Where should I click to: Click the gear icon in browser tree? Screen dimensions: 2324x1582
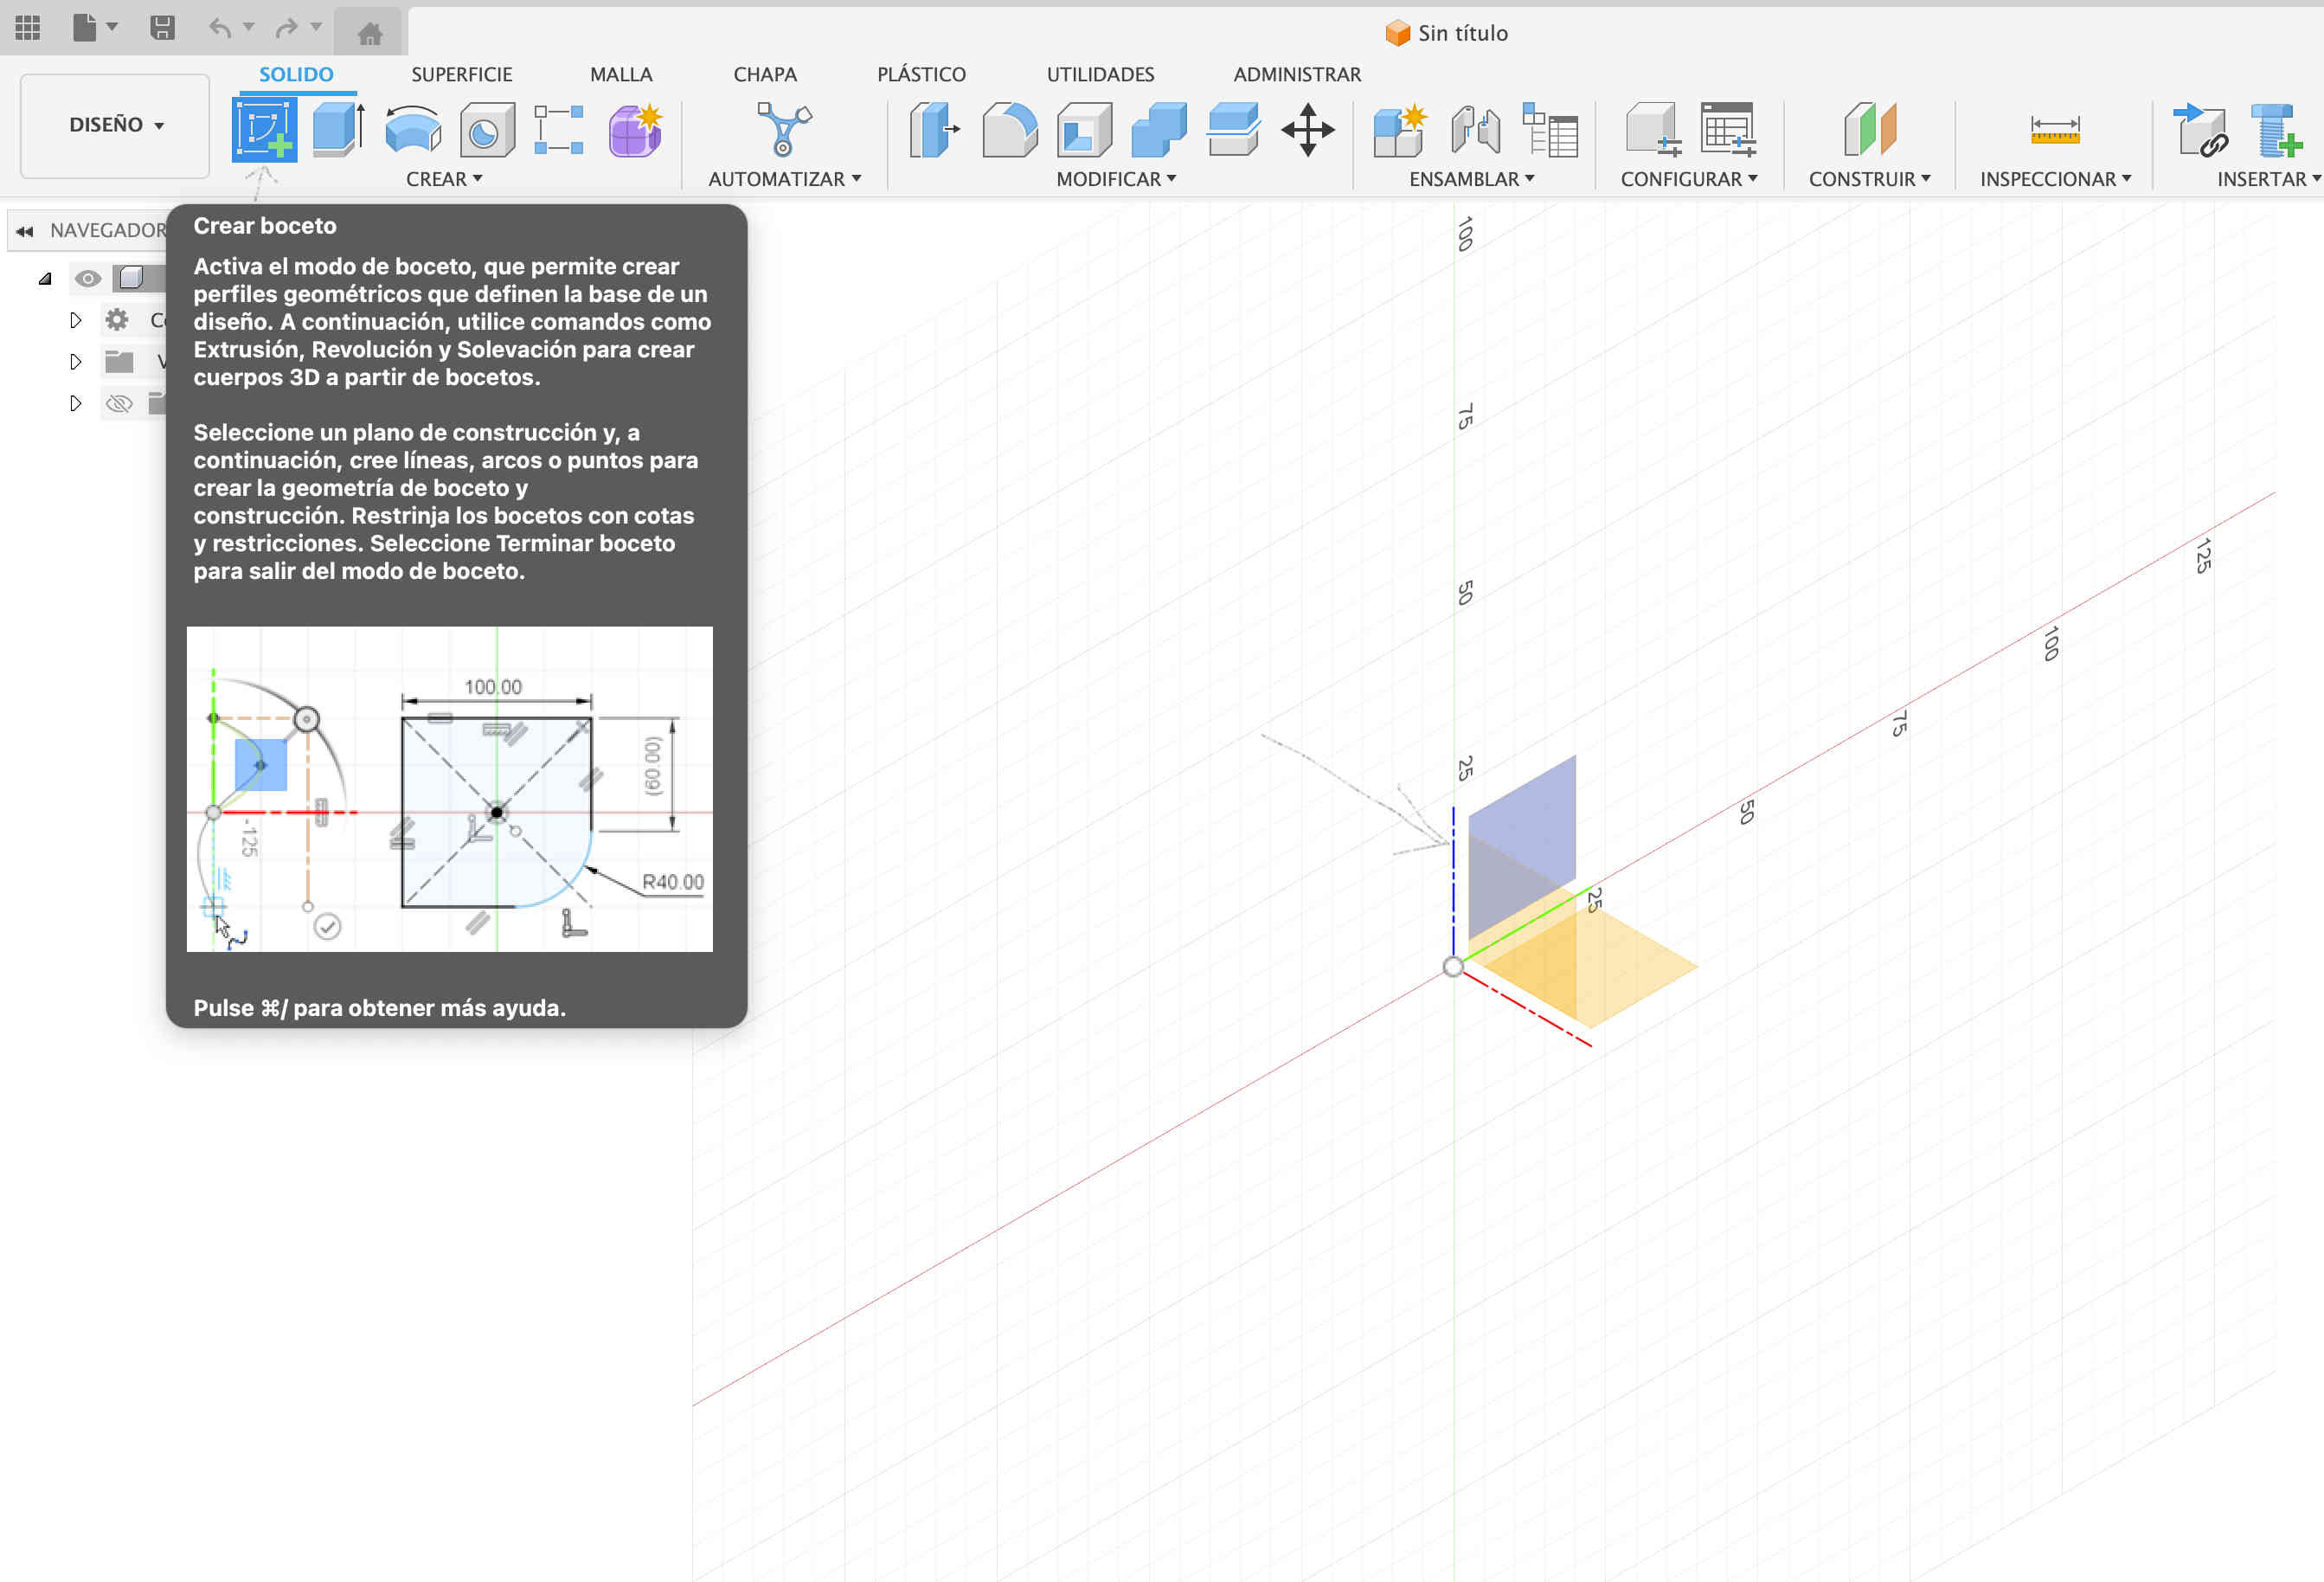(x=117, y=320)
